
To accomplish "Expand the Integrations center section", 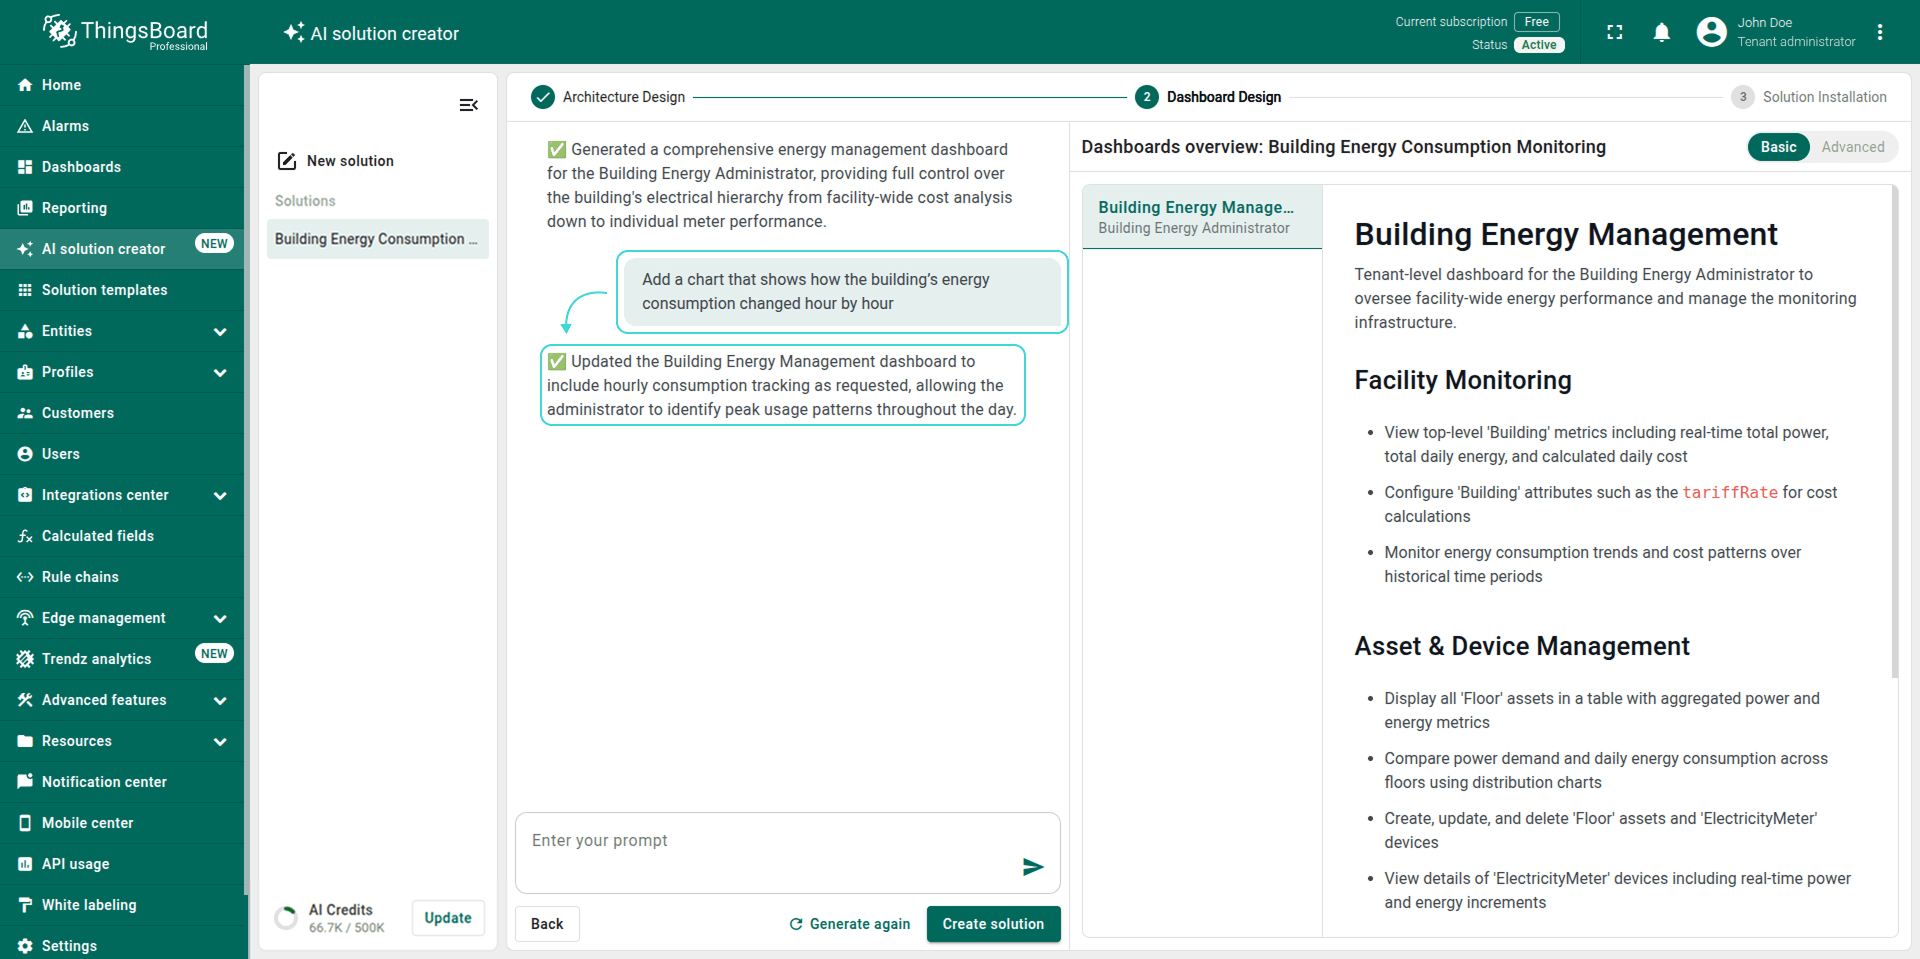I will pyautogui.click(x=220, y=496).
